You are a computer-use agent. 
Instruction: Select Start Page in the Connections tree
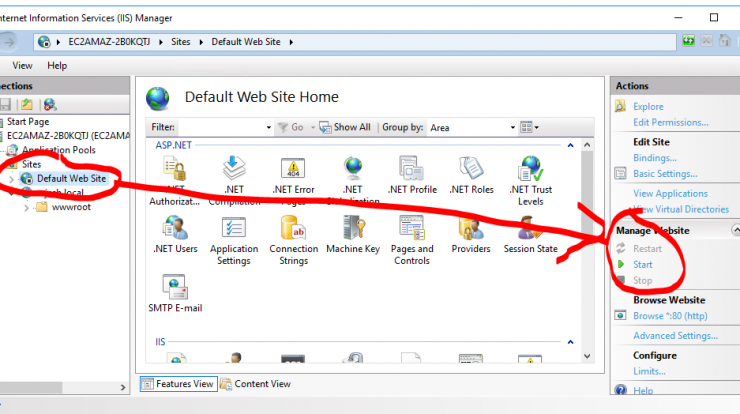coord(28,122)
